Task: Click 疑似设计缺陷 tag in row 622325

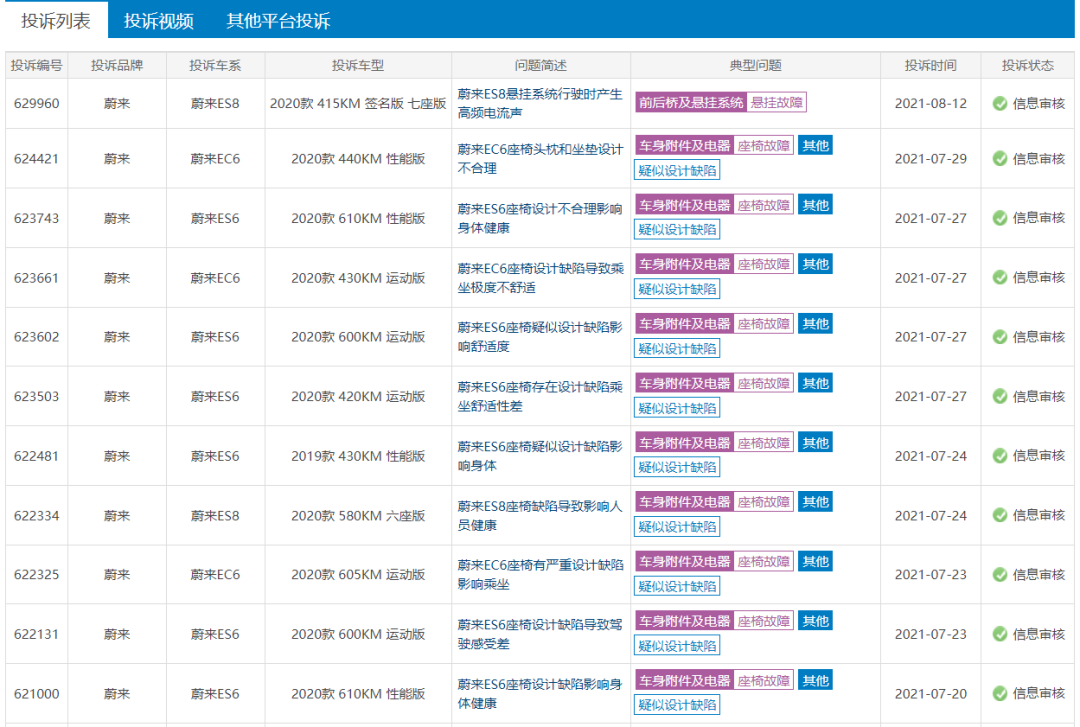Action: click(x=677, y=586)
